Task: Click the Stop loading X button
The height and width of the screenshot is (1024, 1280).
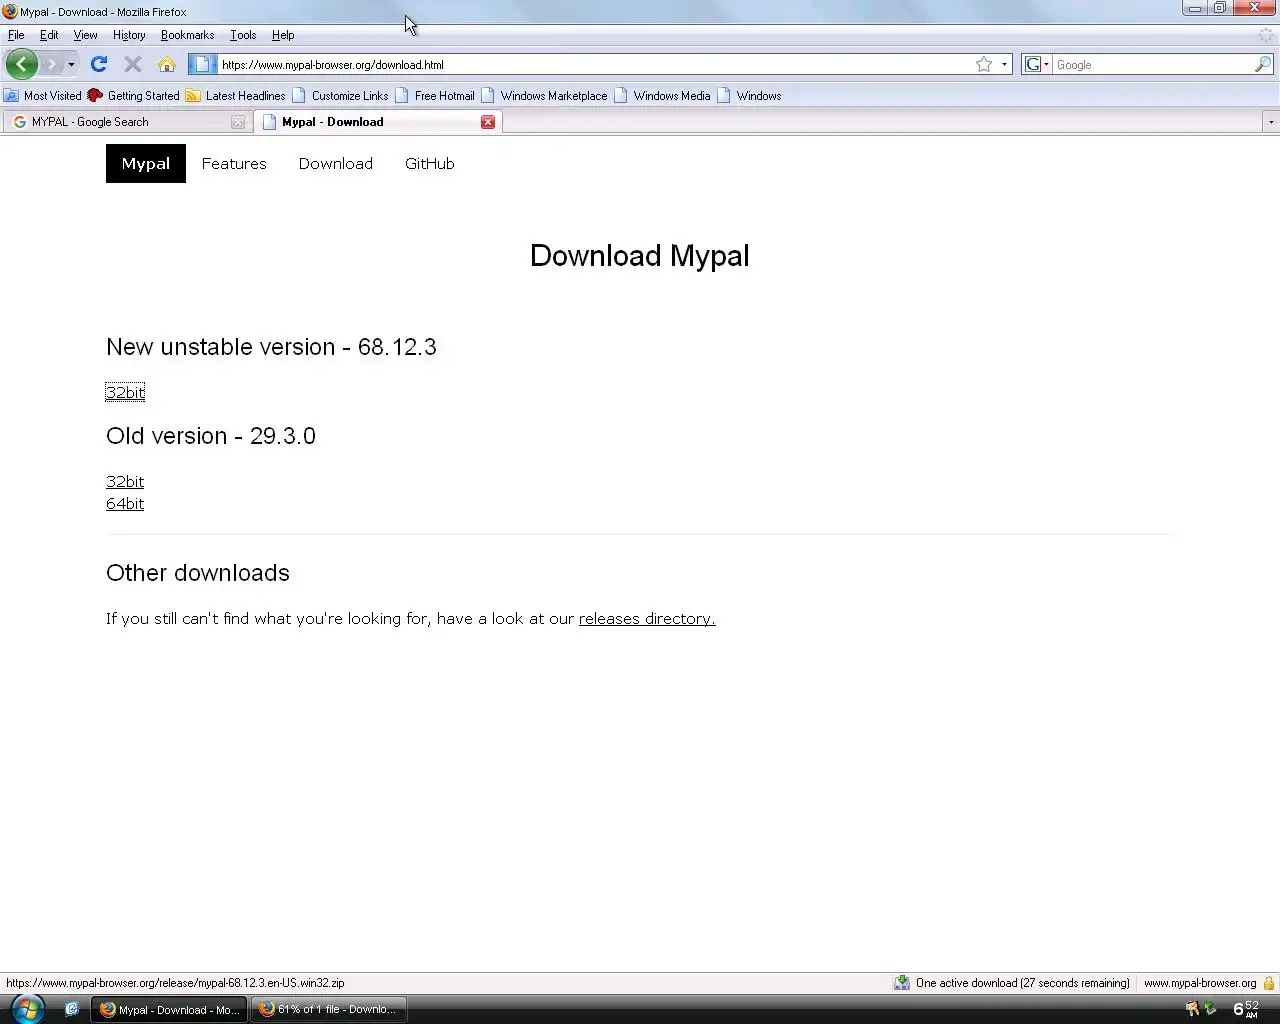Action: pyautogui.click(x=132, y=64)
